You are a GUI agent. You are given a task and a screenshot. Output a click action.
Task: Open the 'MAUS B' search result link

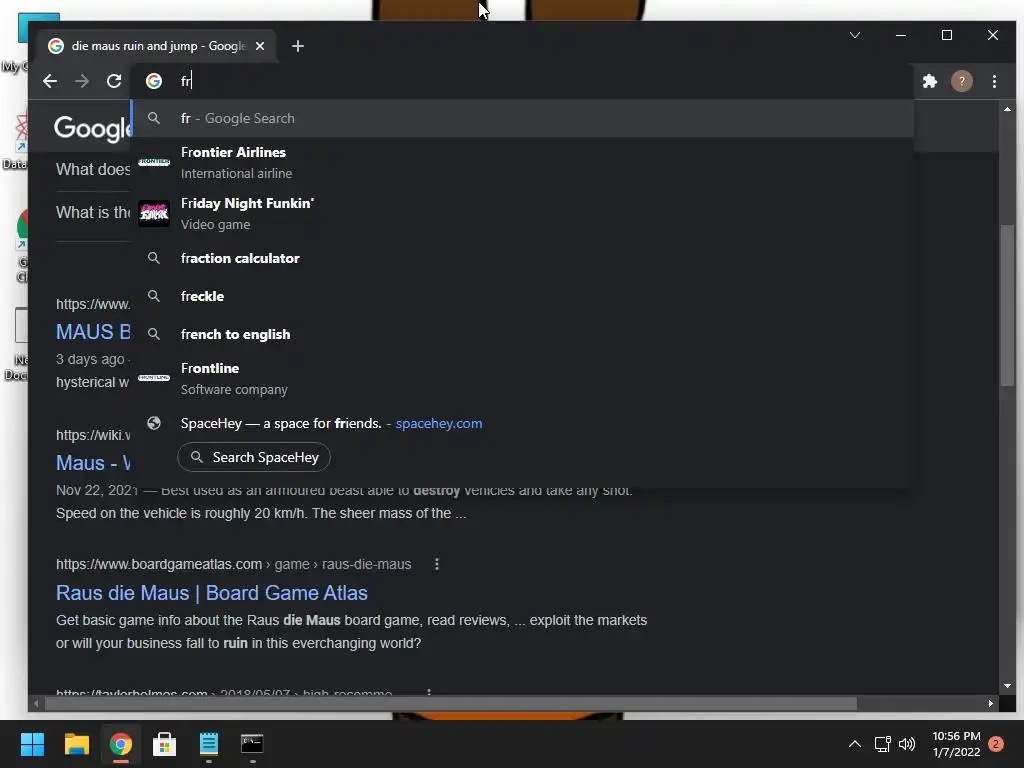[x=93, y=332]
